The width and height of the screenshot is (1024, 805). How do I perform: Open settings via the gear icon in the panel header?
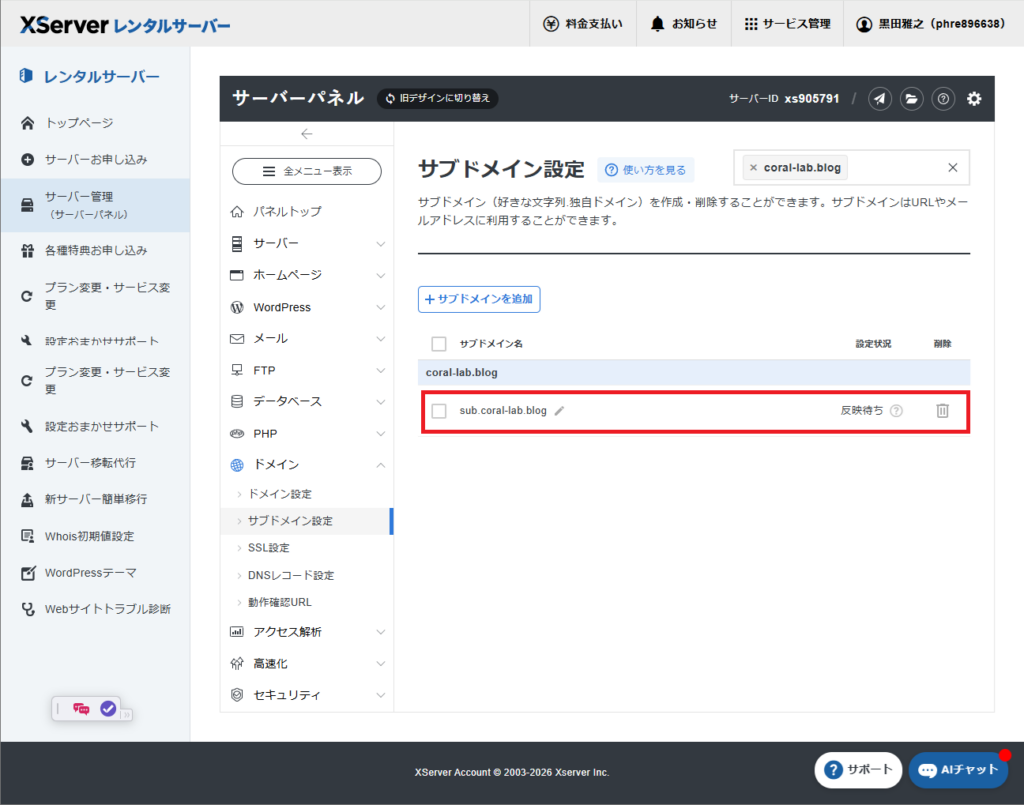point(973,99)
